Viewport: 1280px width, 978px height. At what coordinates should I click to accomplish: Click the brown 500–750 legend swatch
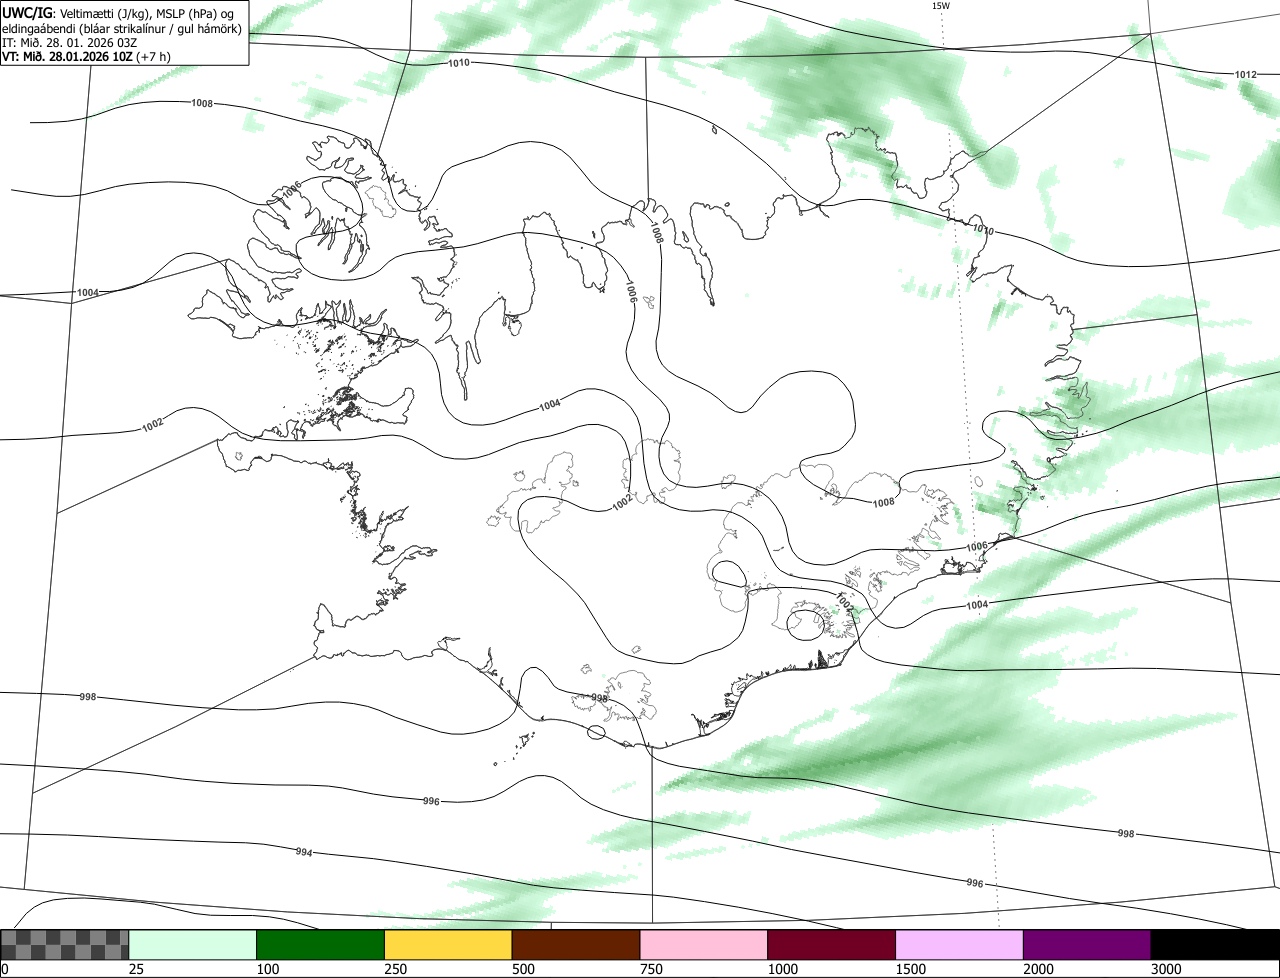576,944
